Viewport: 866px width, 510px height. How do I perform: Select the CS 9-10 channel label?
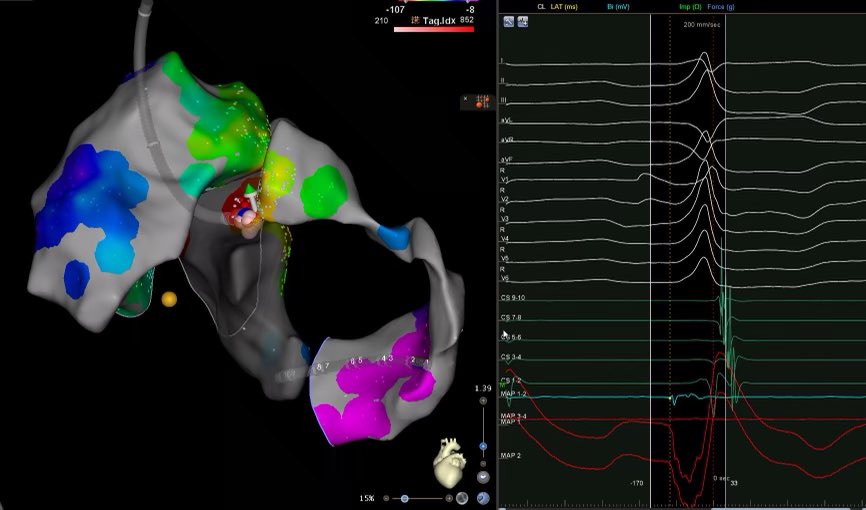pyautogui.click(x=513, y=298)
